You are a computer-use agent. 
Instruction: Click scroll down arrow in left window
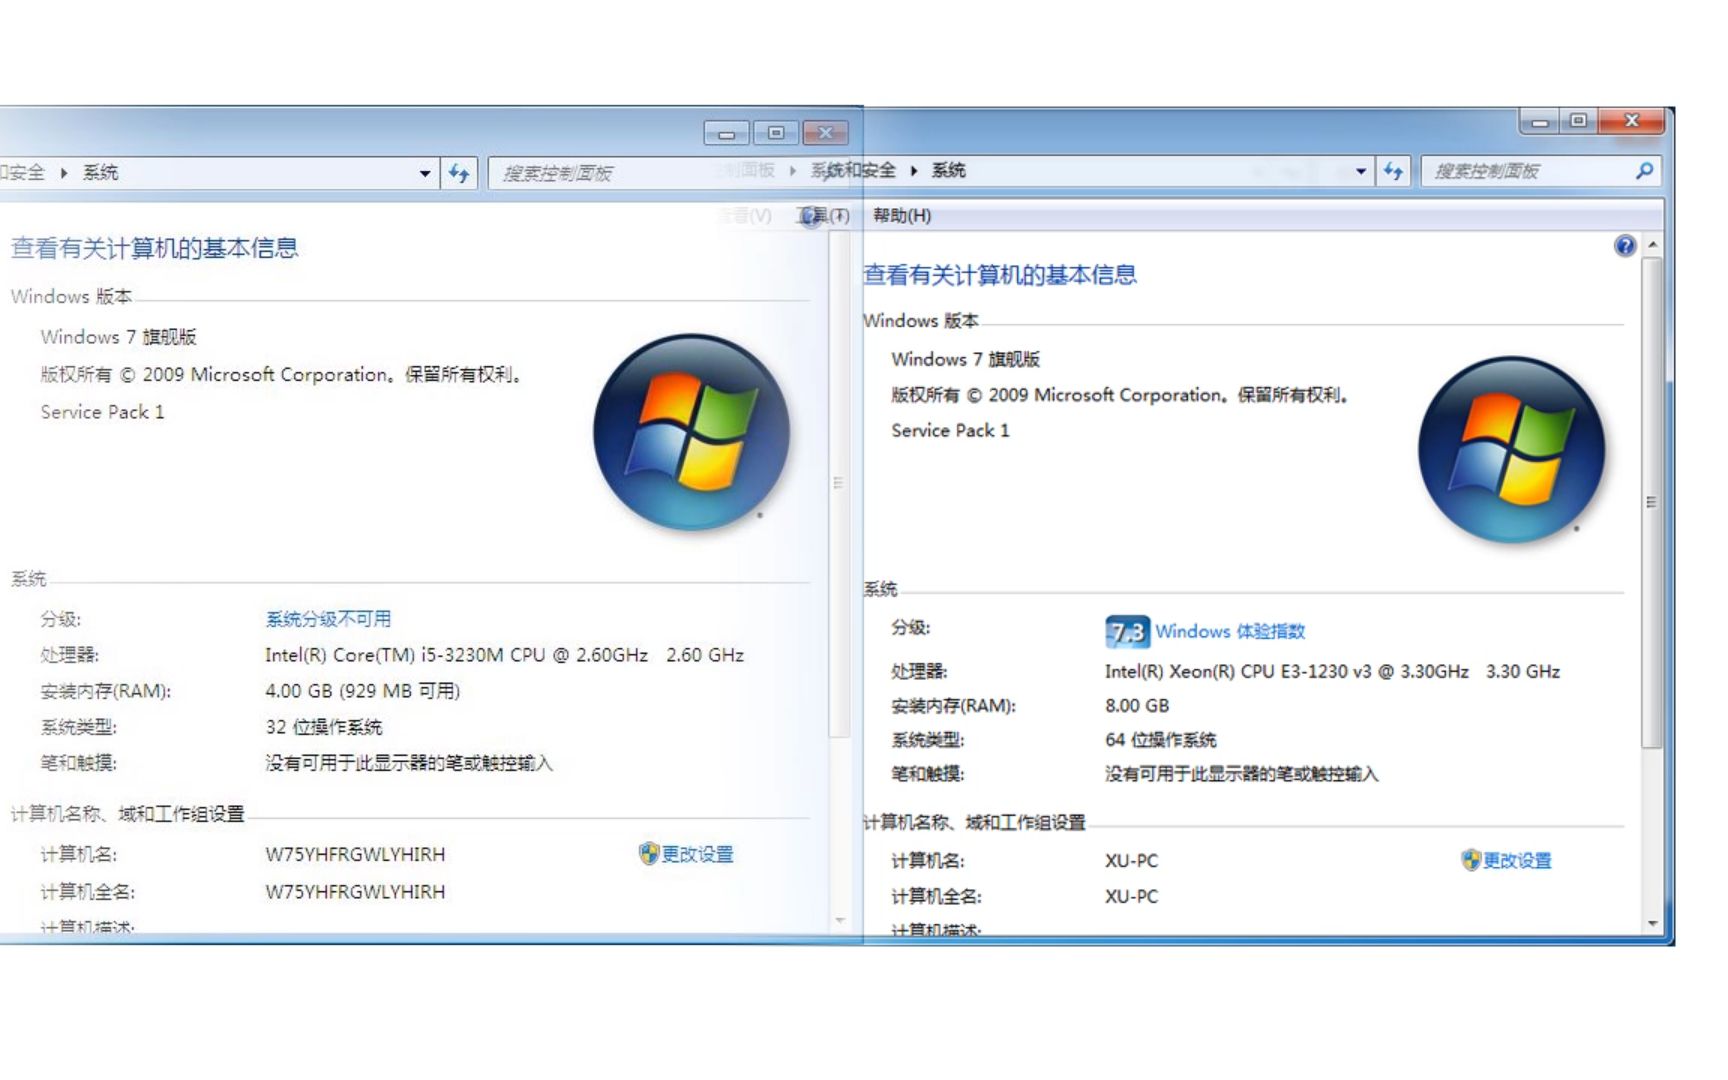point(840,920)
